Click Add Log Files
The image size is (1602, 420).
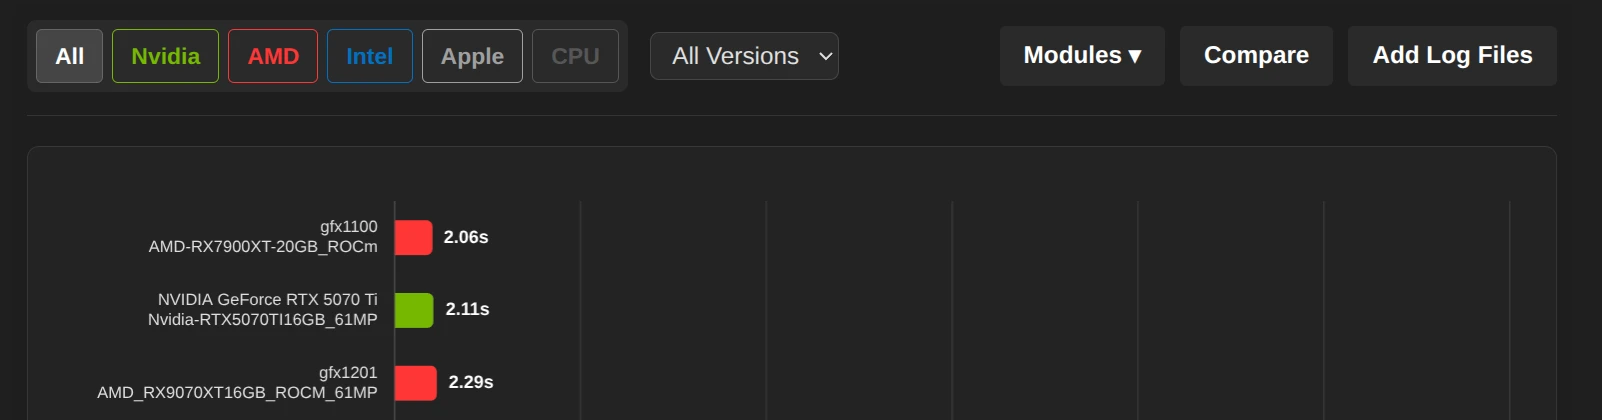click(1452, 56)
